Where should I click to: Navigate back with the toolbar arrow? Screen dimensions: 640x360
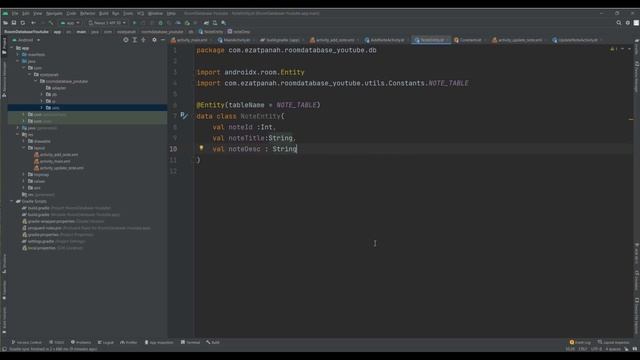point(33,23)
